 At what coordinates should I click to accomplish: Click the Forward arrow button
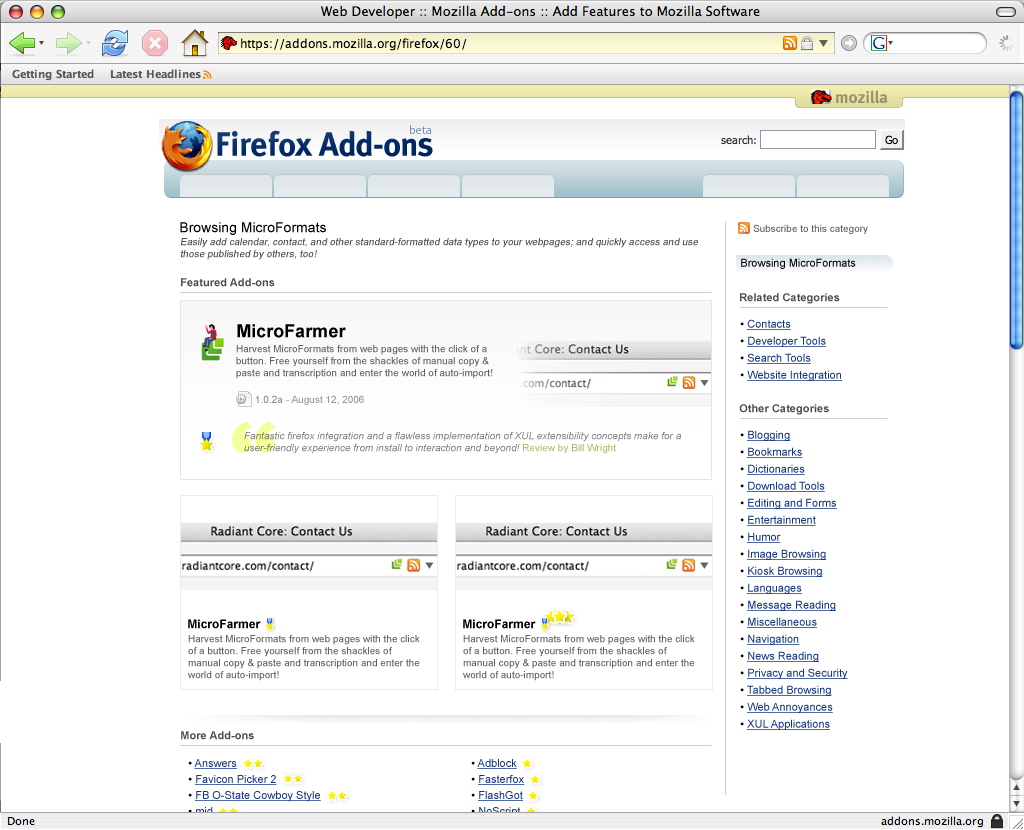(68, 43)
